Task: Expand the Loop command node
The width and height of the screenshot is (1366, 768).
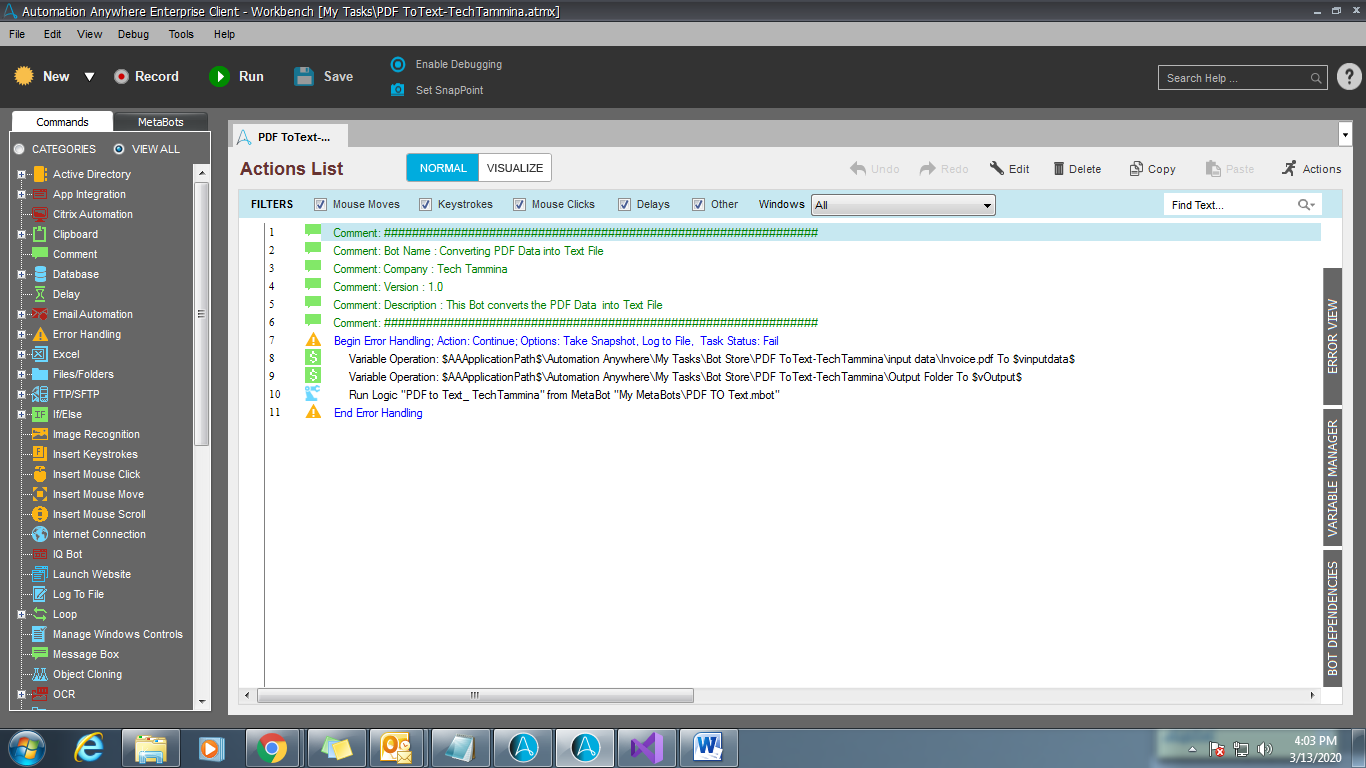Action: click(x=21, y=614)
